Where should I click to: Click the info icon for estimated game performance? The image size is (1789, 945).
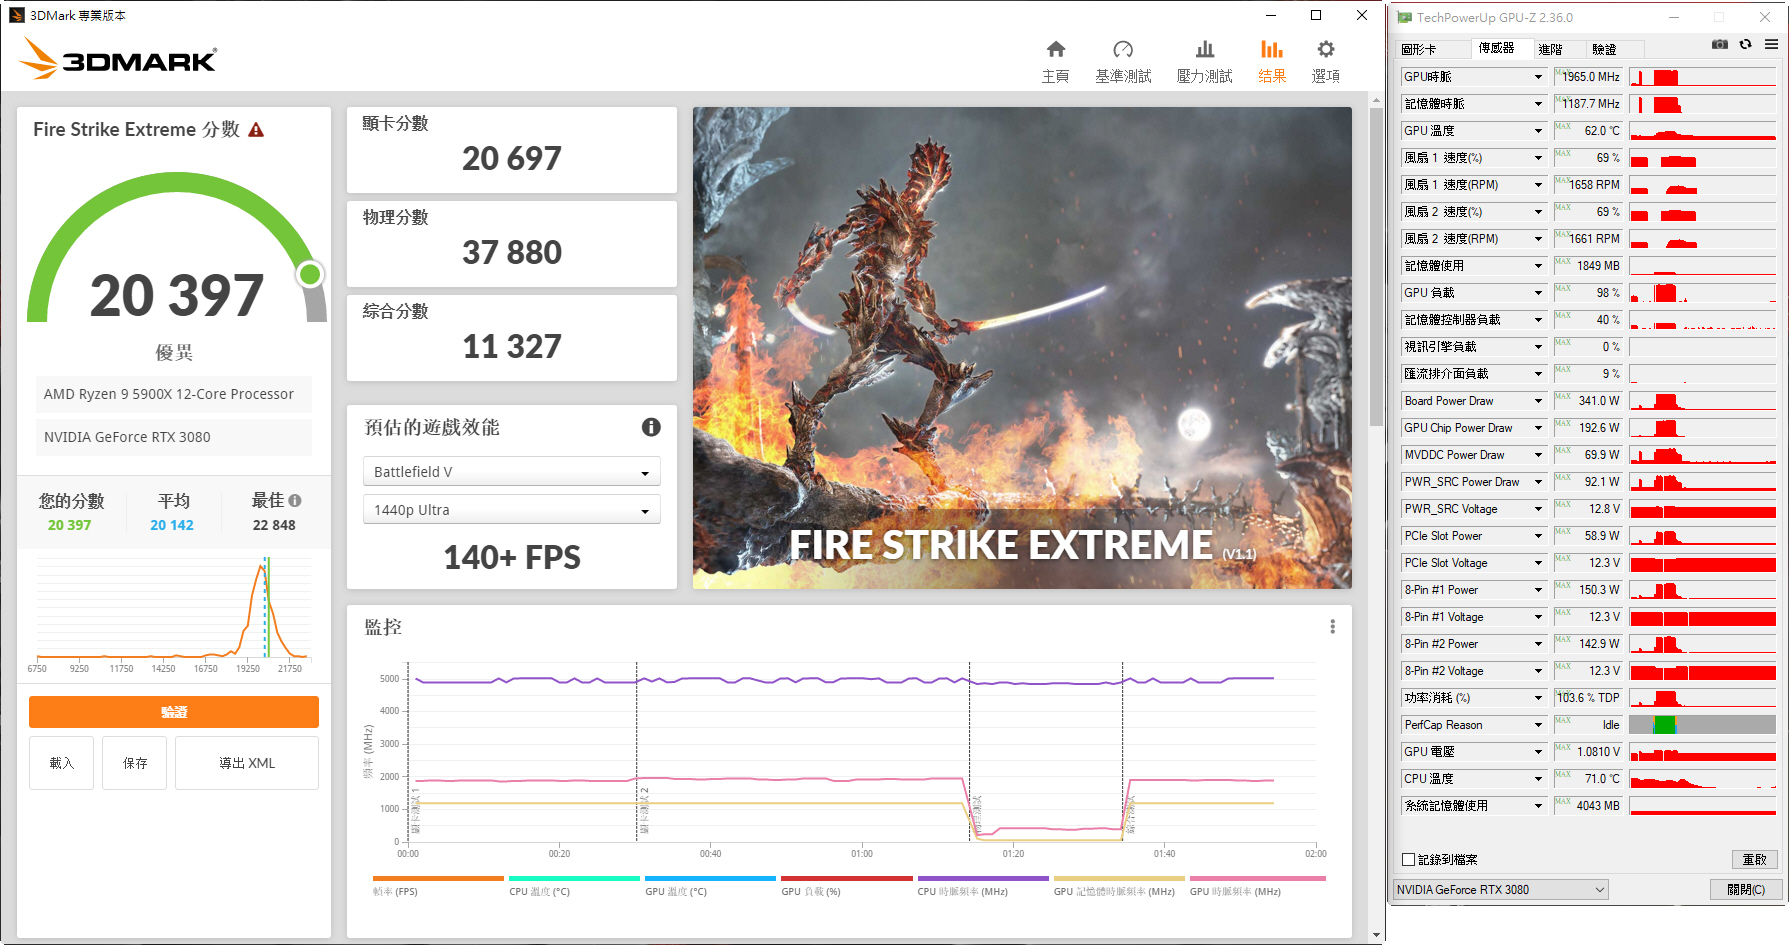tap(651, 427)
